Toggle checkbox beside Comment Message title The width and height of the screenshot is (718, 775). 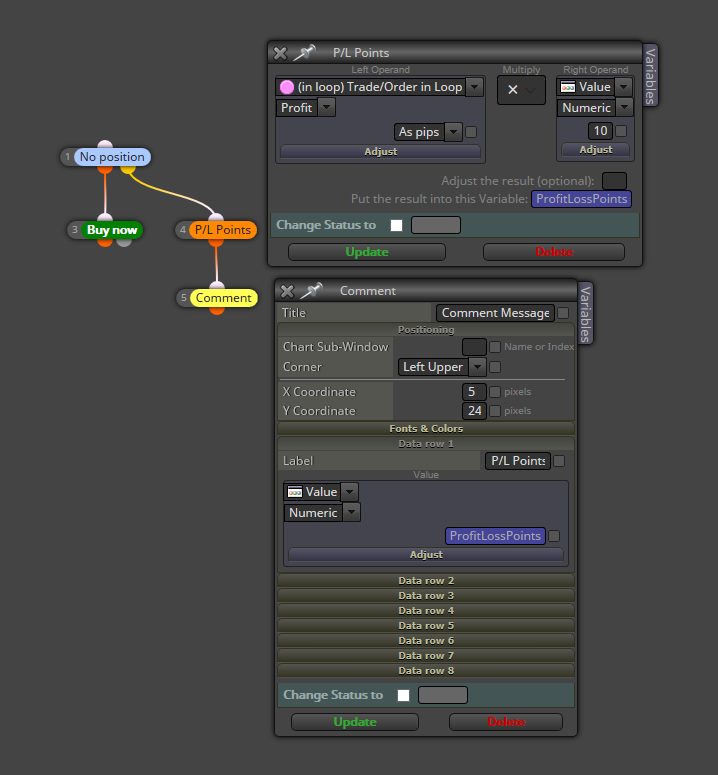(563, 313)
